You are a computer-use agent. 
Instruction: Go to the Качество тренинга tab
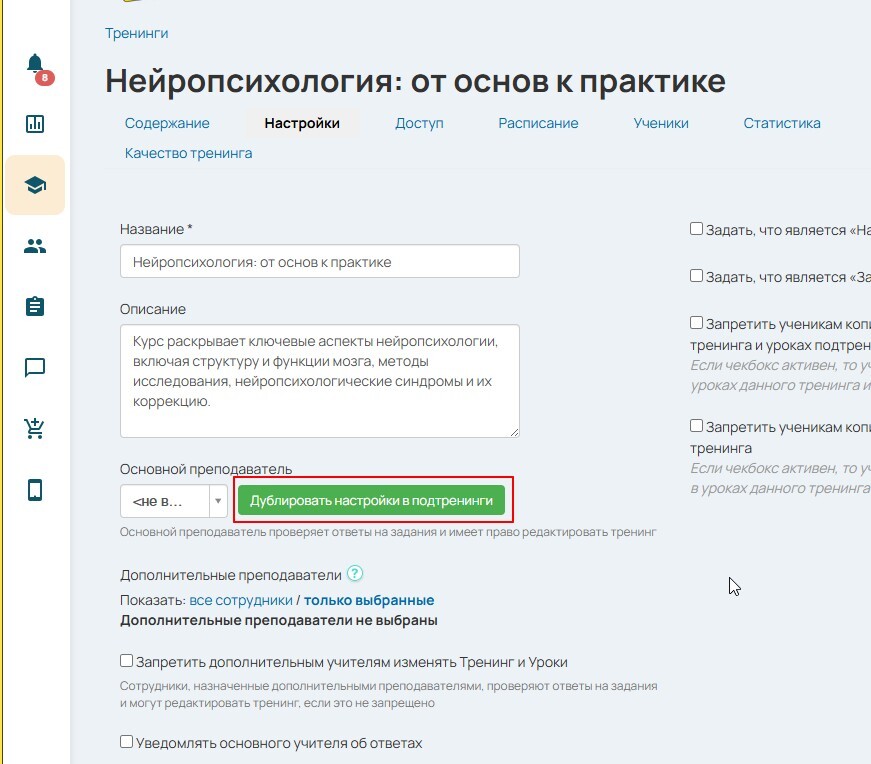188,153
